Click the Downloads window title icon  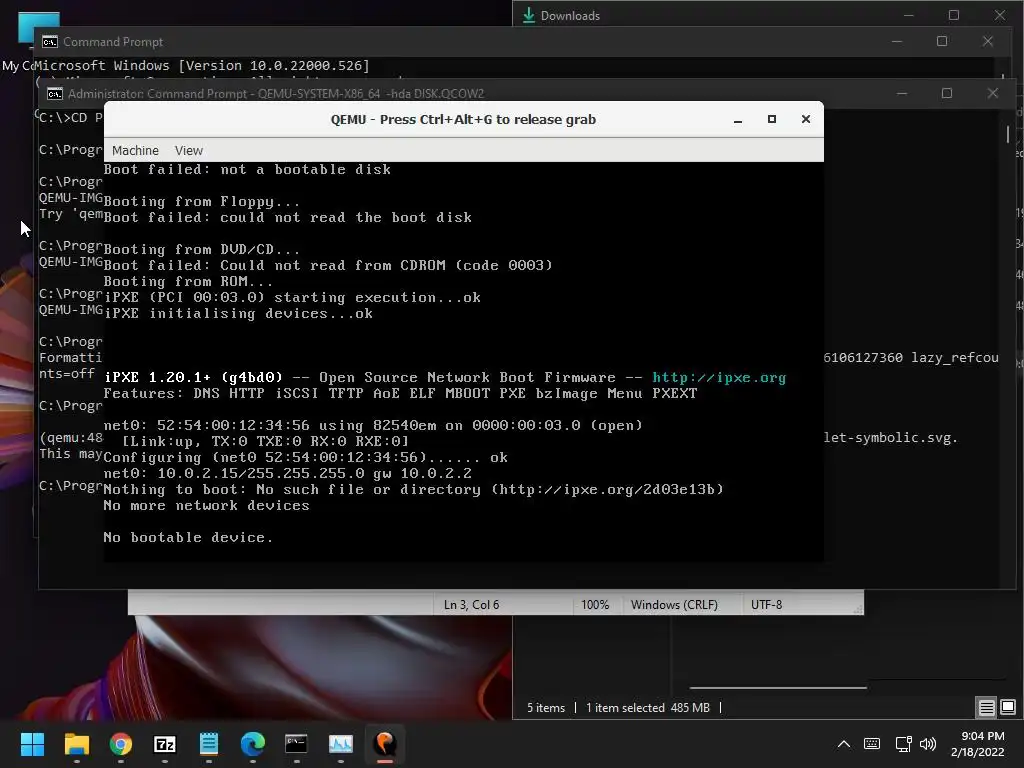529,15
